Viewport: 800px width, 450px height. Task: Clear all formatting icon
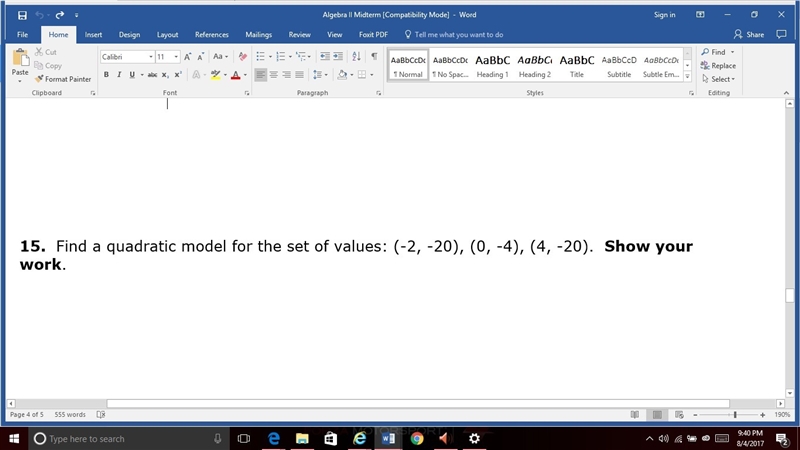click(x=243, y=57)
